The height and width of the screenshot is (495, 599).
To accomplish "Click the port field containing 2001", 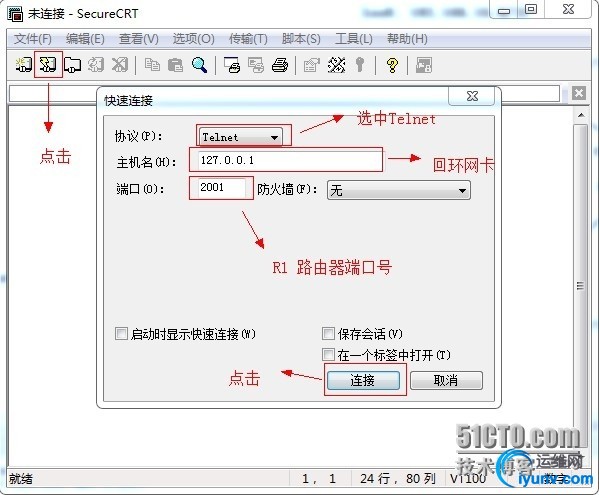I will tap(222, 188).
